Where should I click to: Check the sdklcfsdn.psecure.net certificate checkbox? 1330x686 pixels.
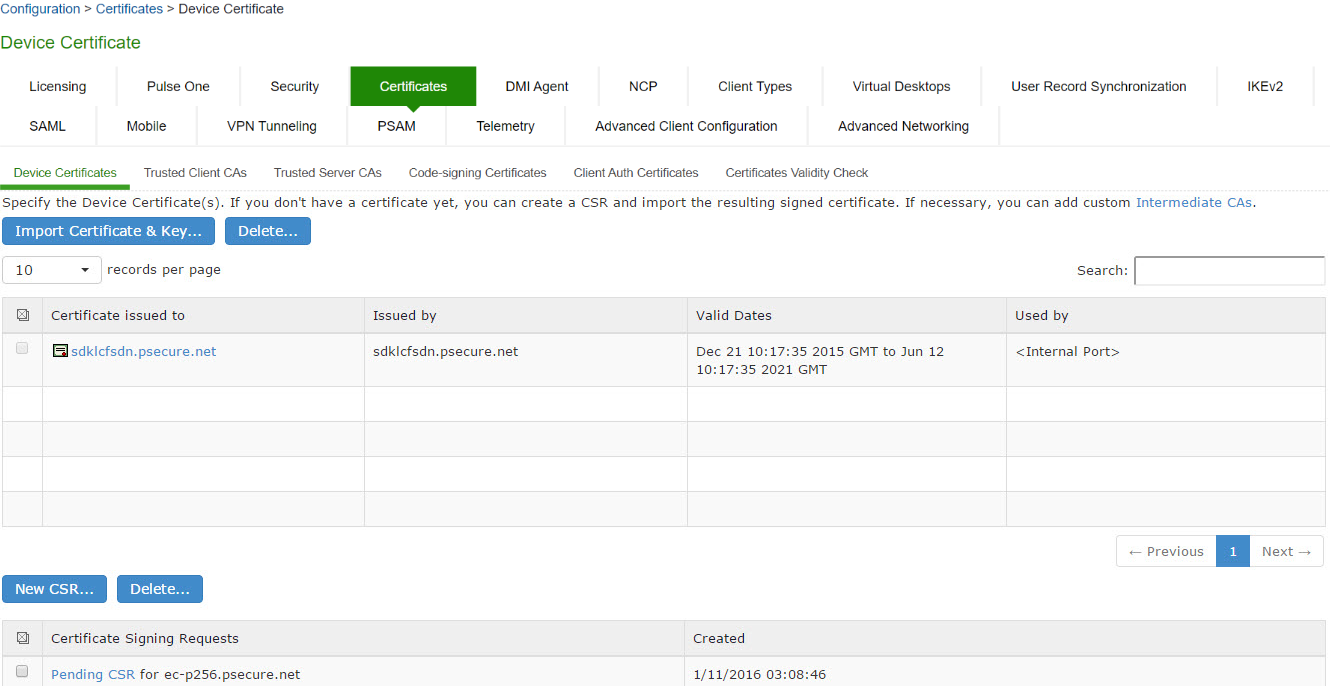click(22, 349)
